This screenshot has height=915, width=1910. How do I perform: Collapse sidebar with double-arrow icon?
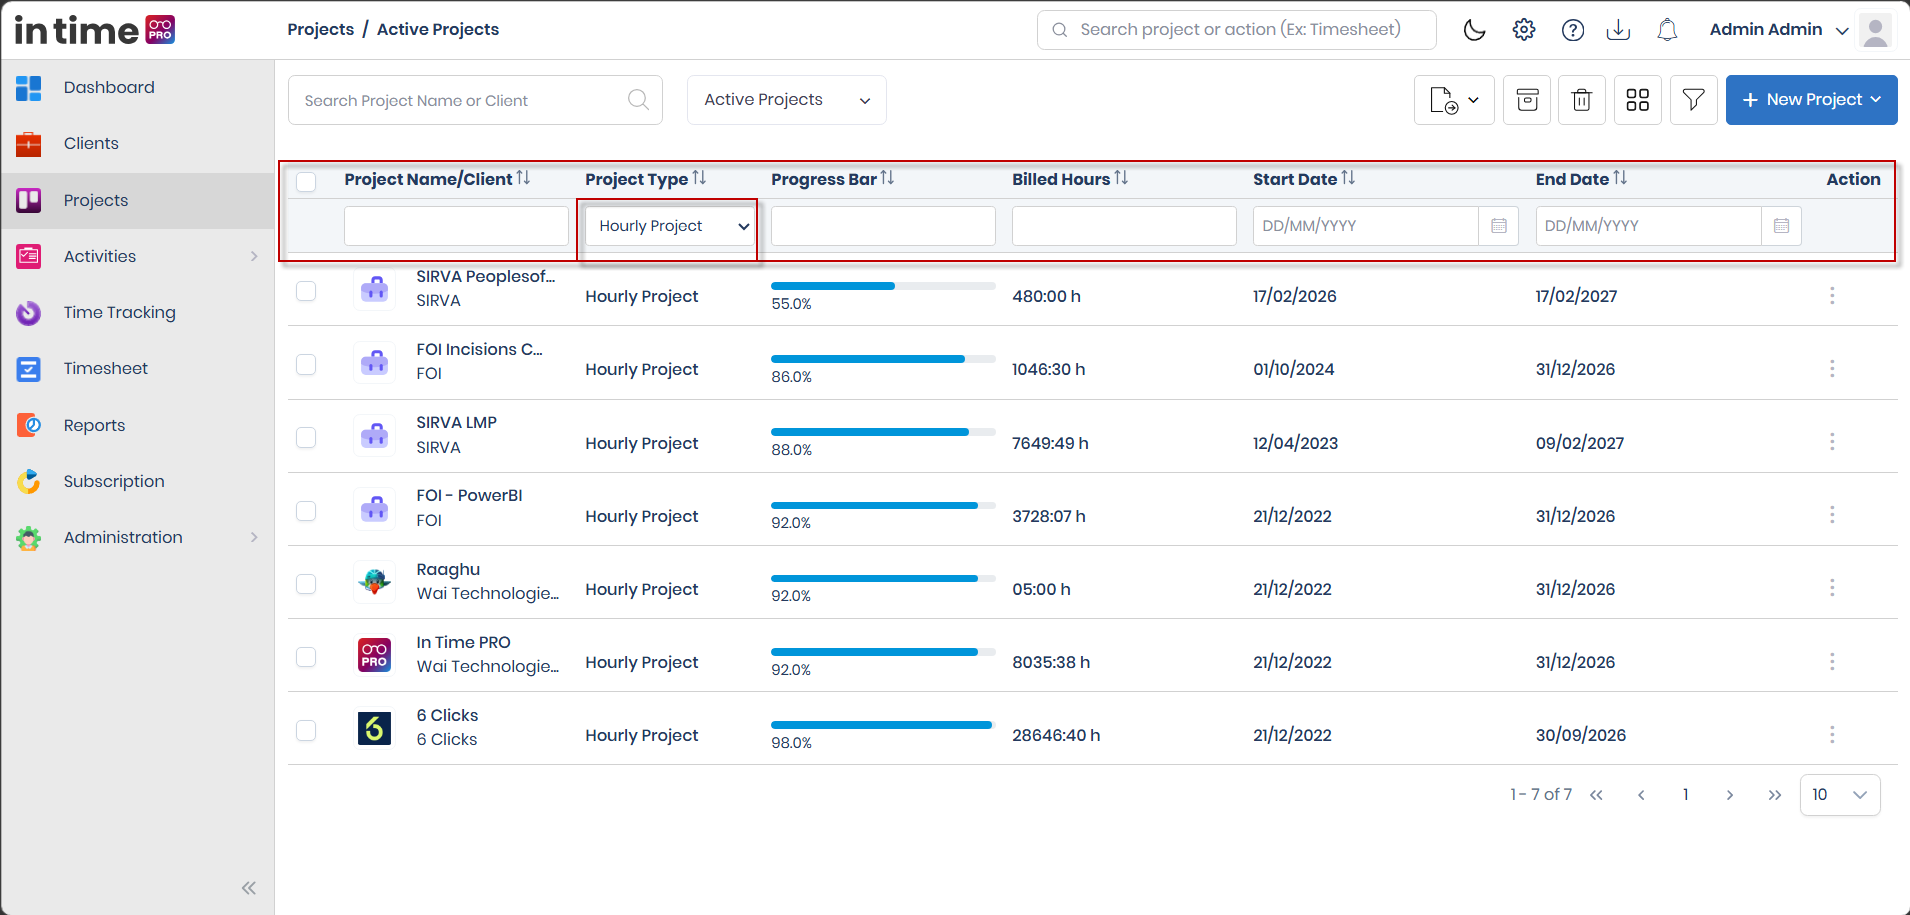pos(249,888)
